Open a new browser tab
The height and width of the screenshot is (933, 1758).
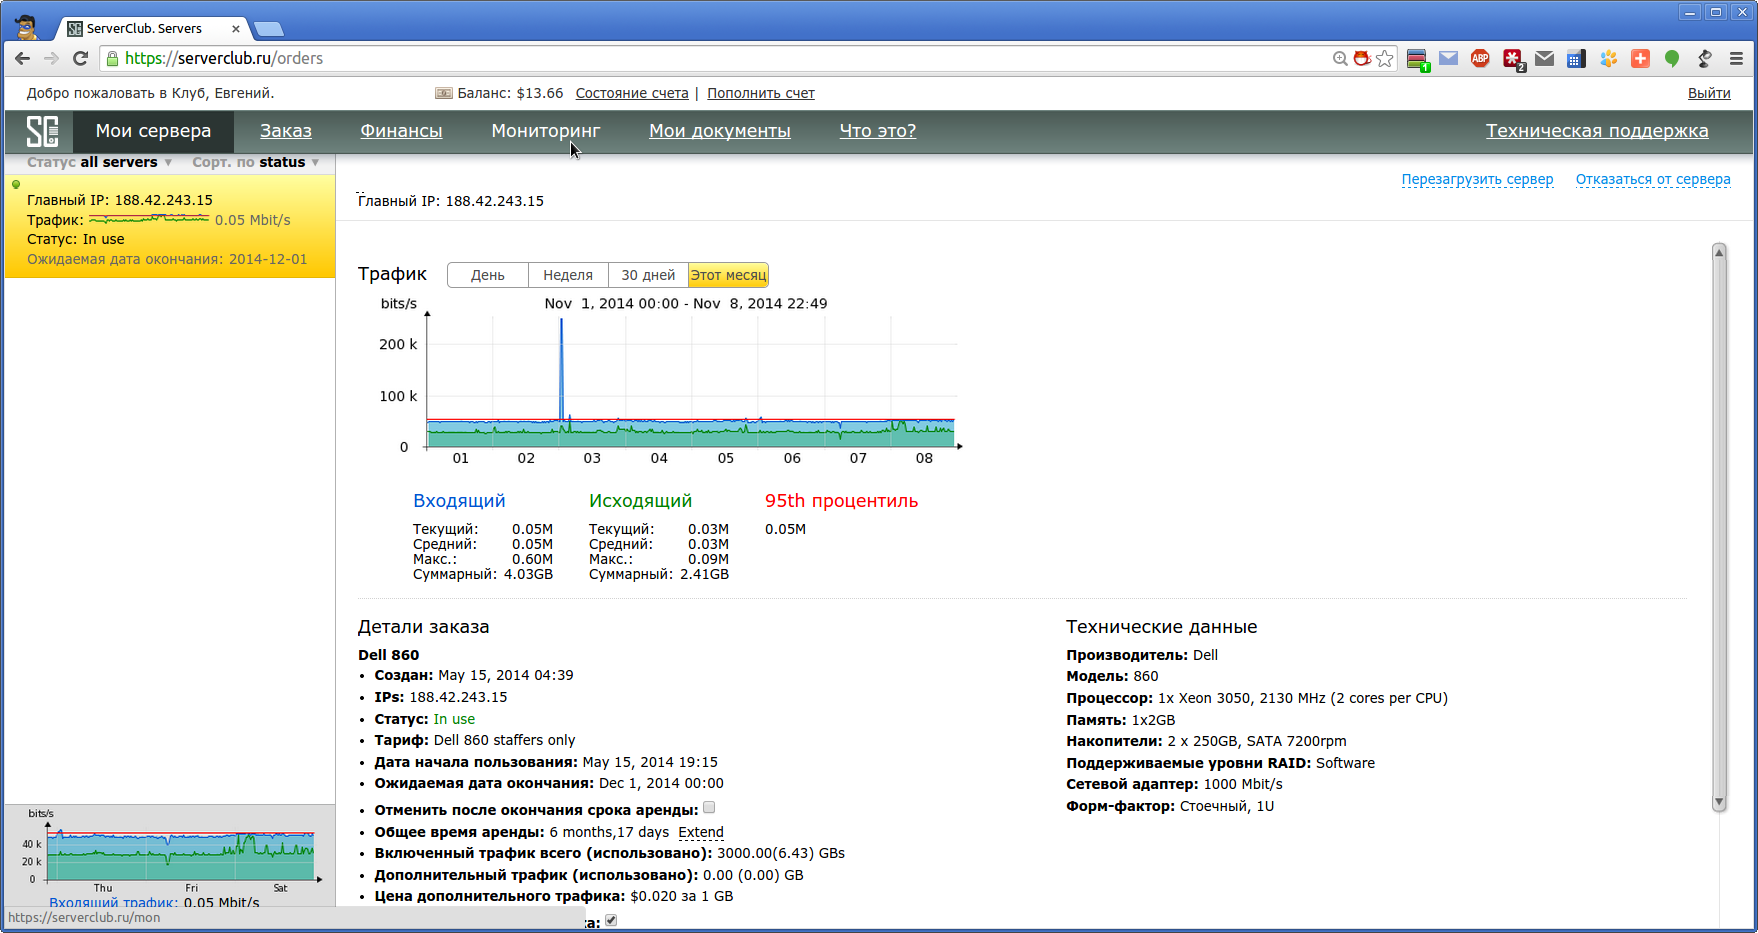(x=269, y=29)
